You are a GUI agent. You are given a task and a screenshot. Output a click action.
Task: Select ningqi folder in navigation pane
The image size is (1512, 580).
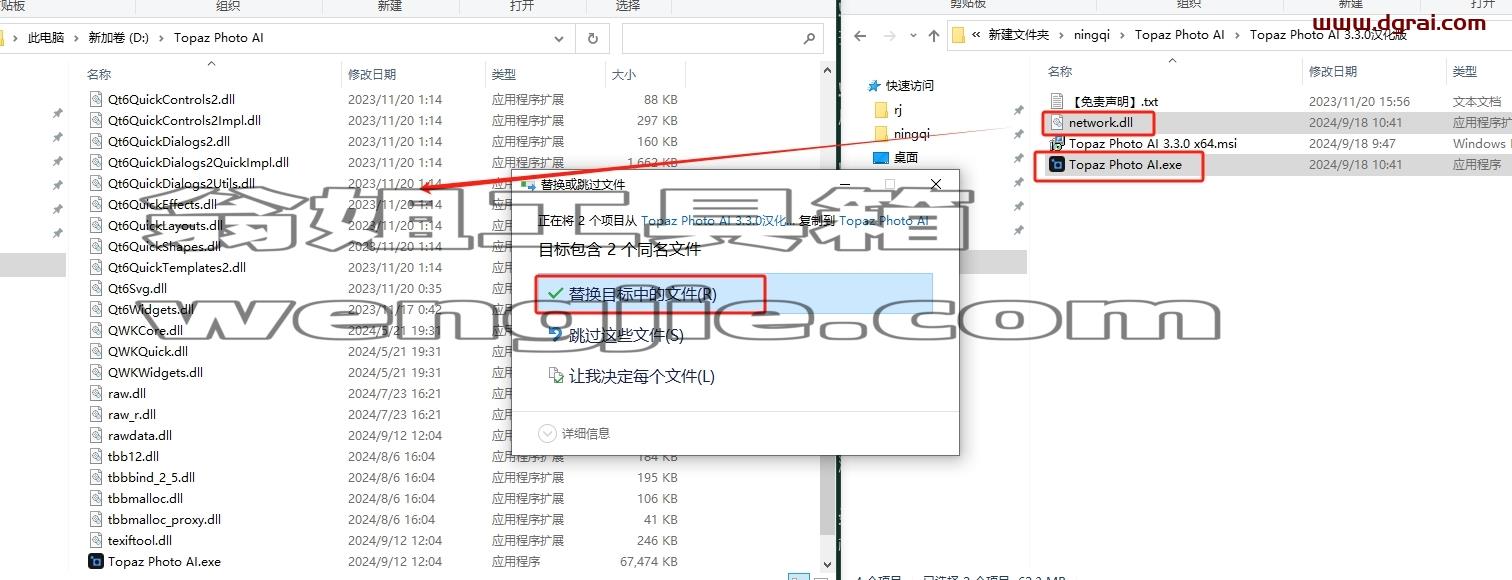911,134
